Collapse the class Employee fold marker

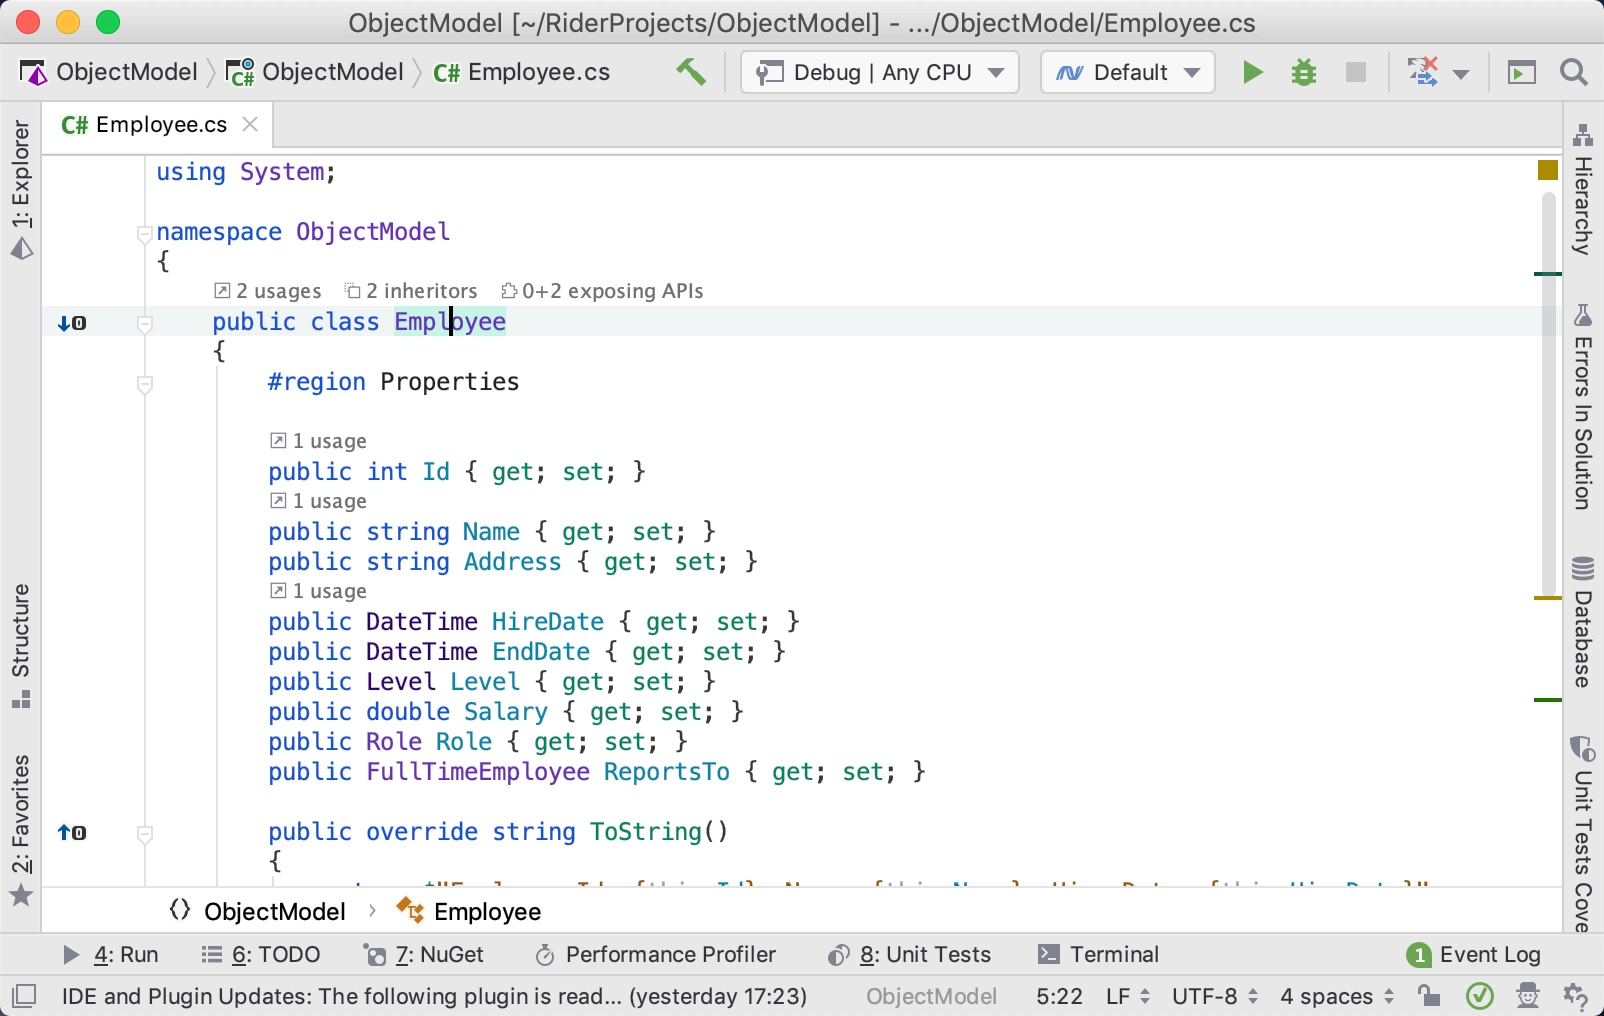coord(144,324)
